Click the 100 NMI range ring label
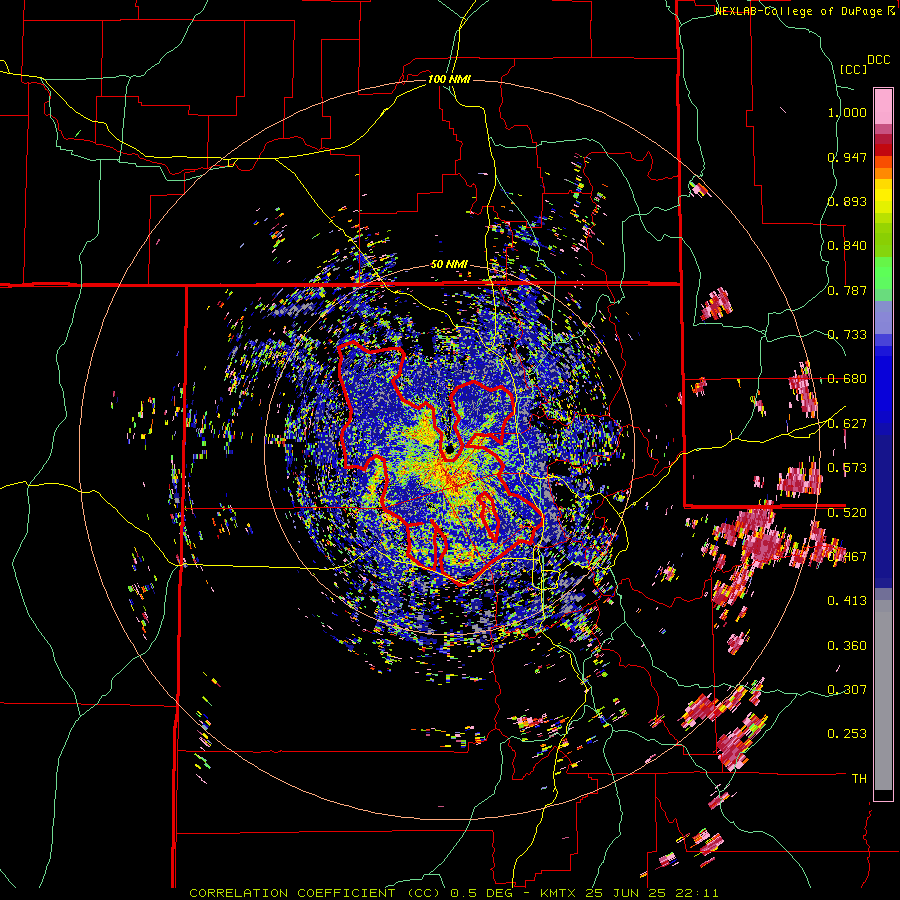 [x=449, y=79]
